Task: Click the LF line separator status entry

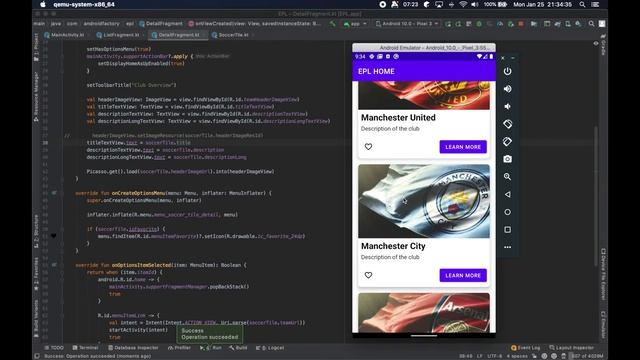Action: pos(480,356)
